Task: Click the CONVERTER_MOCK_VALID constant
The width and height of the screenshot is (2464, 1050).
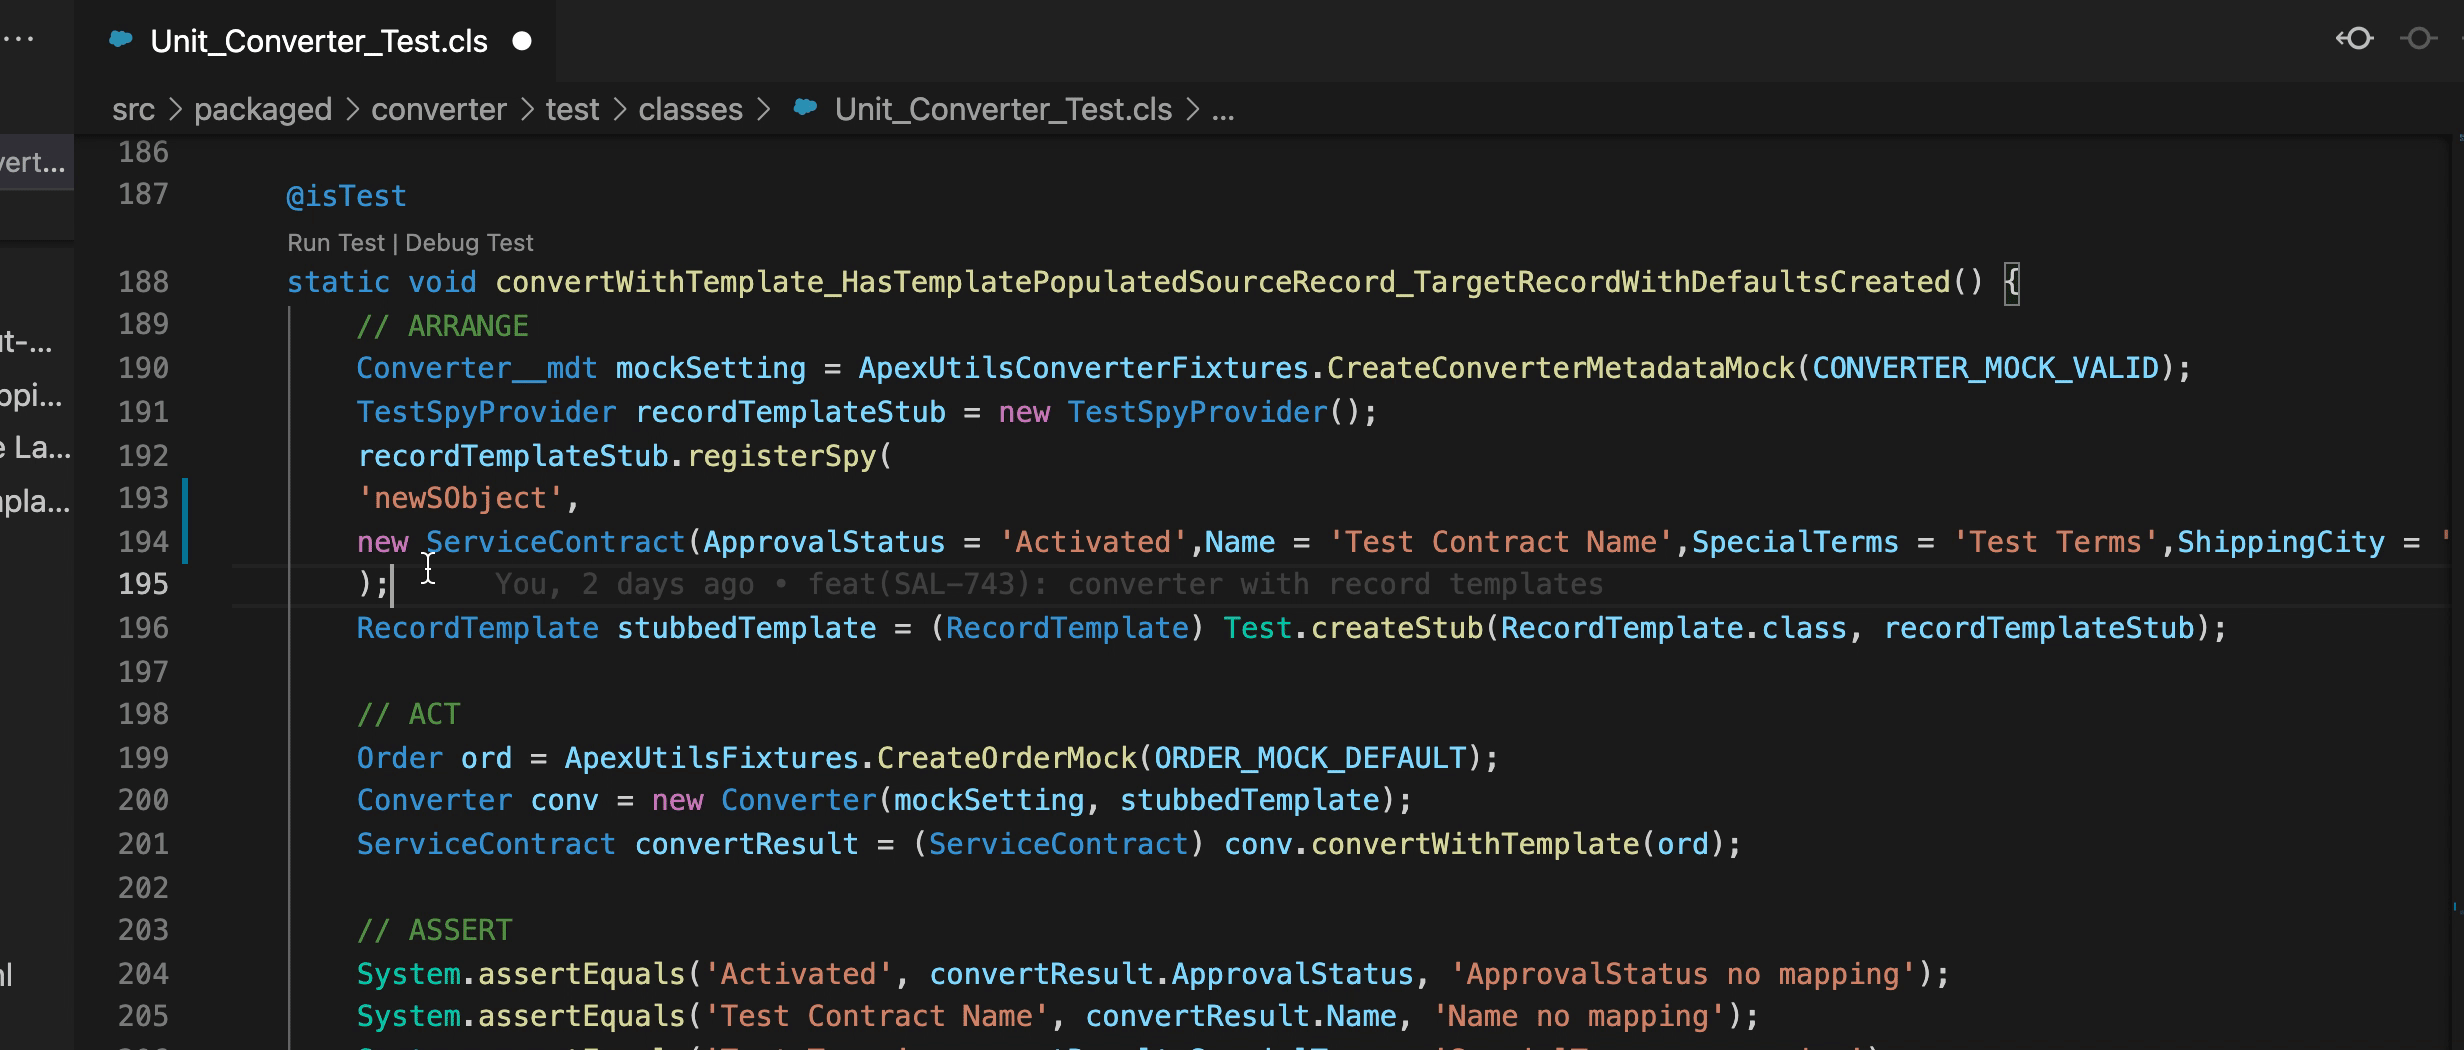Action: (x=1985, y=368)
